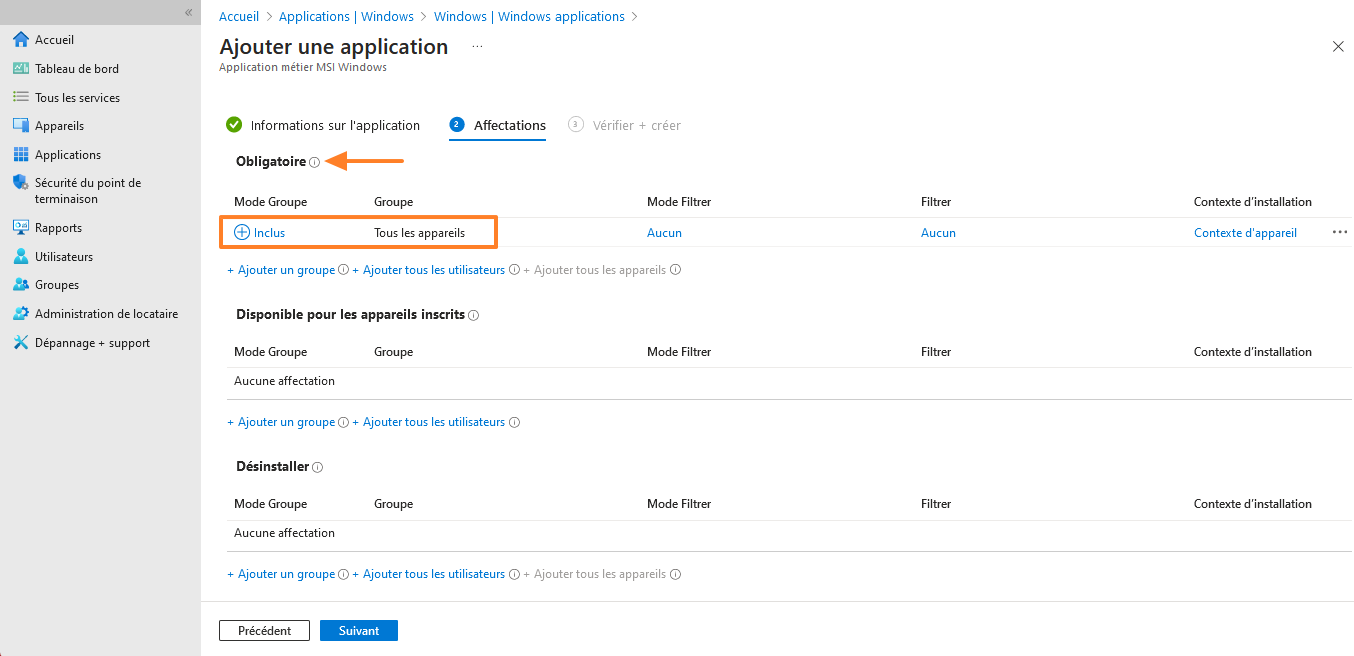Click the Accueil home icon in sidebar
This screenshot has width=1354, height=656.
21,40
